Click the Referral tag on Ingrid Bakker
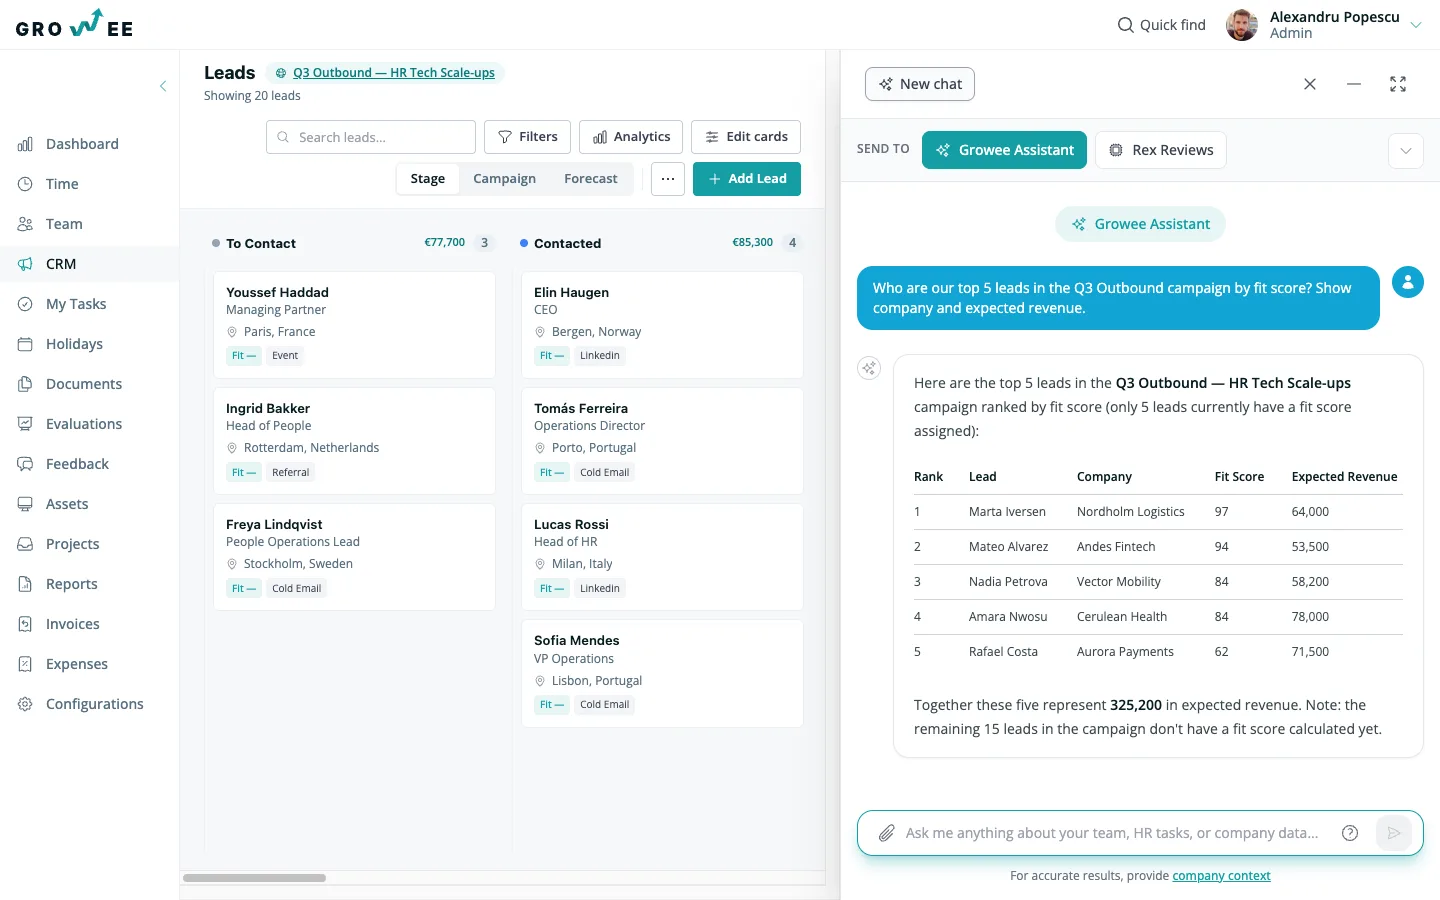 point(290,472)
